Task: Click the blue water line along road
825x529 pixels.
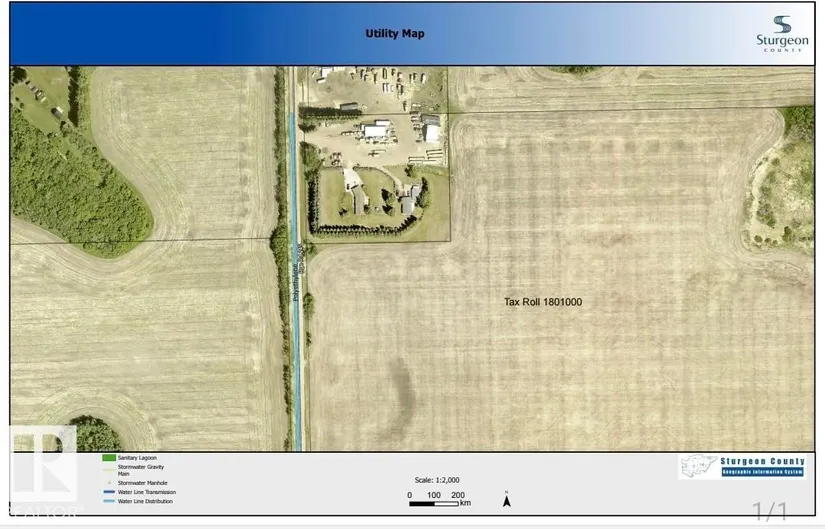Action: point(295,350)
